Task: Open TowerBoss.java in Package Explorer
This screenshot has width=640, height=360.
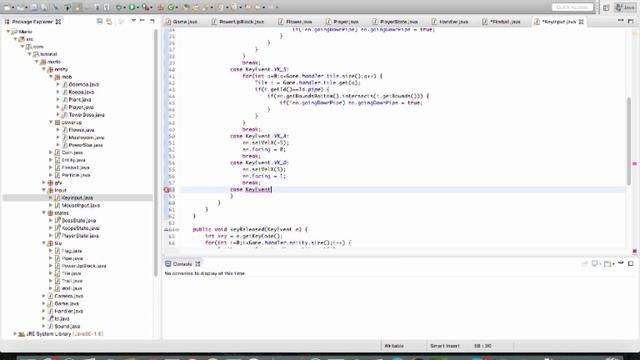Action: [86, 115]
